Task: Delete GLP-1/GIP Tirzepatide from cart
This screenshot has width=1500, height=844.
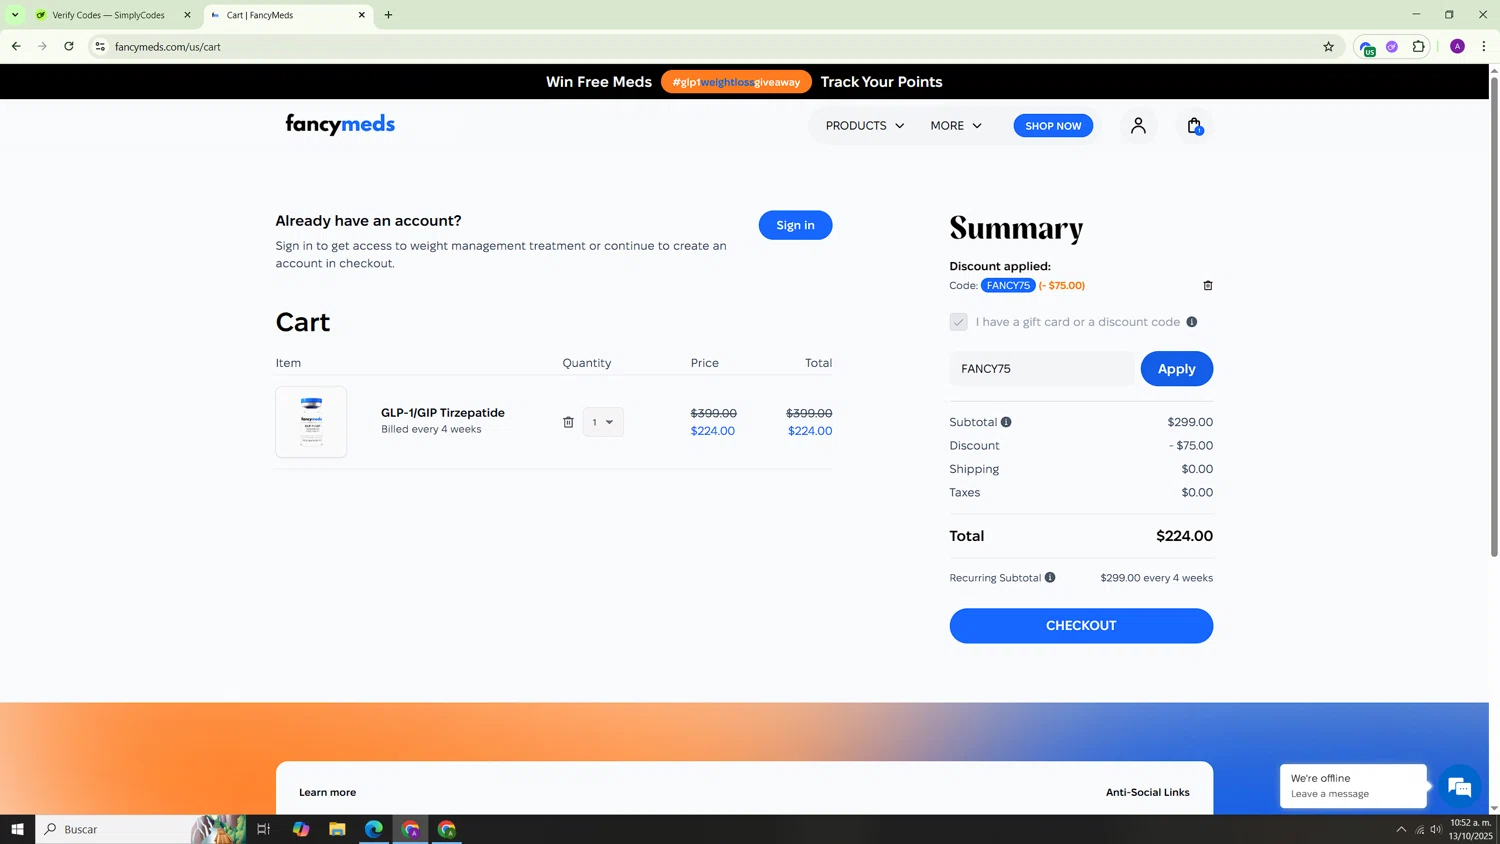Action: pos(568,422)
